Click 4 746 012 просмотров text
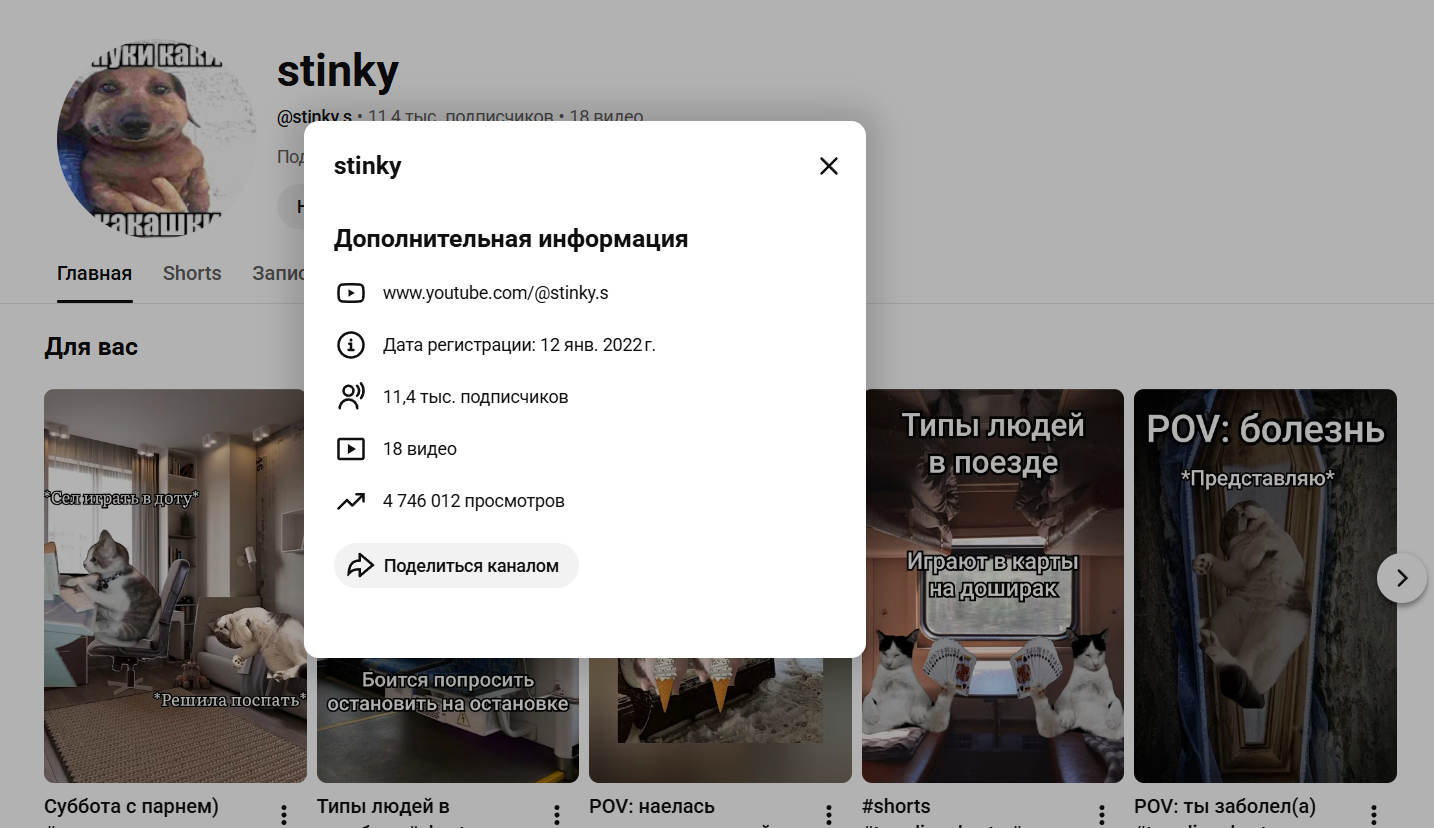This screenshot has height=828, width=1434. point(474,501)
